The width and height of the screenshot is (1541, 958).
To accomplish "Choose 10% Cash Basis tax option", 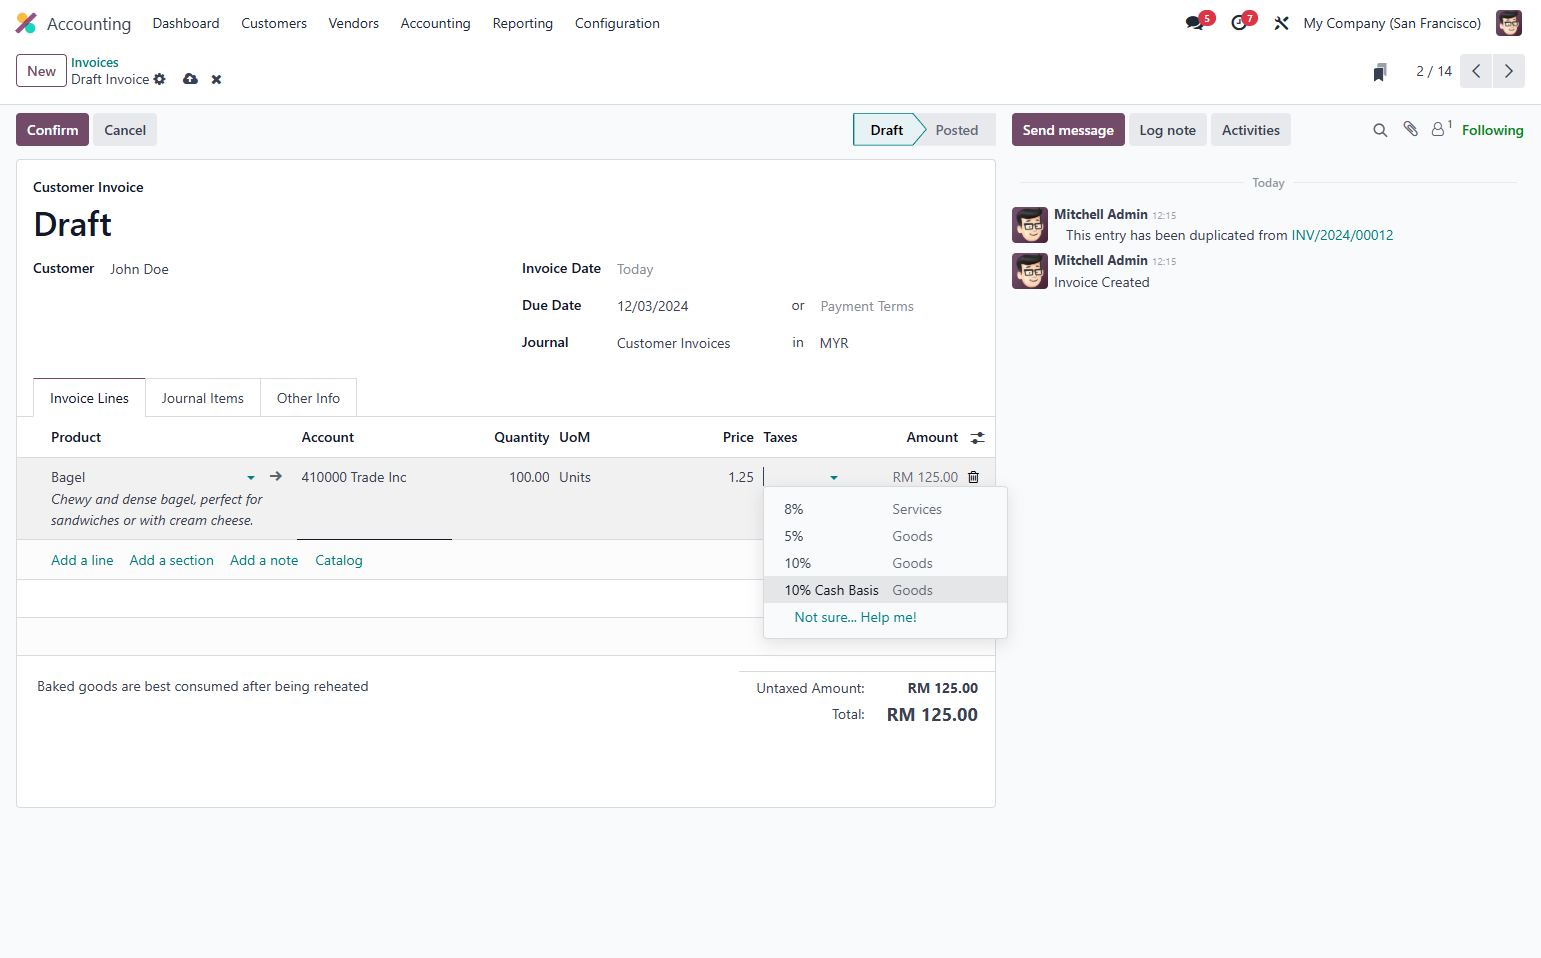I will (x=885, y=590).
